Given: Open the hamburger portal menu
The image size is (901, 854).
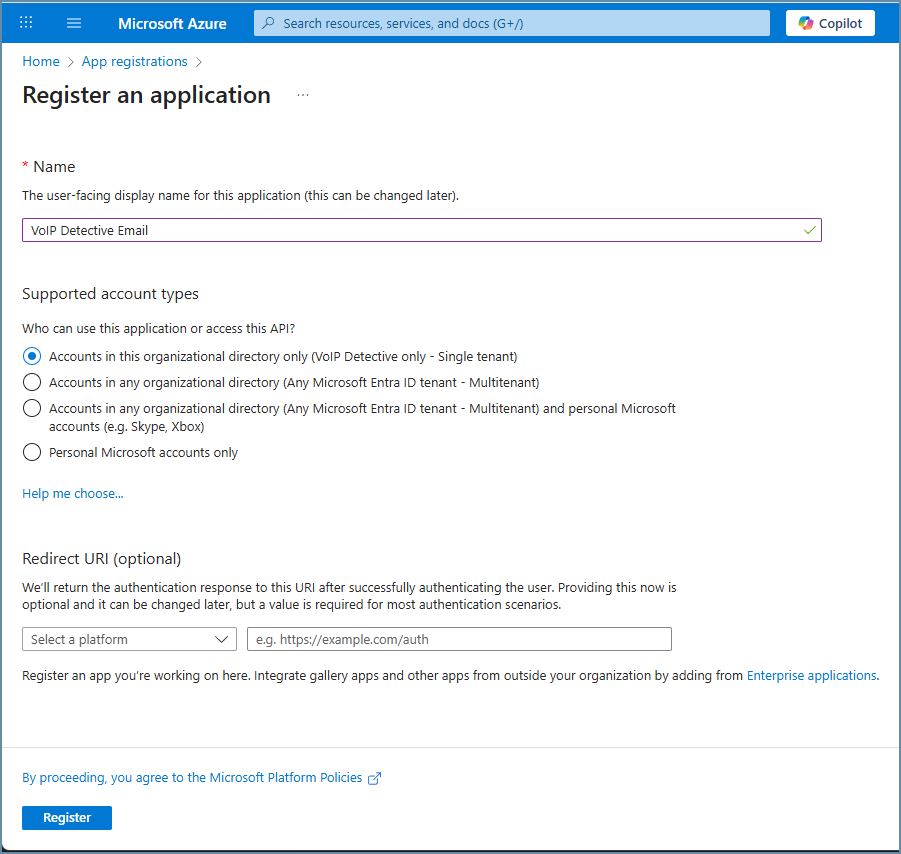Looking at the screenshot, I should click(x=74, y=23).
